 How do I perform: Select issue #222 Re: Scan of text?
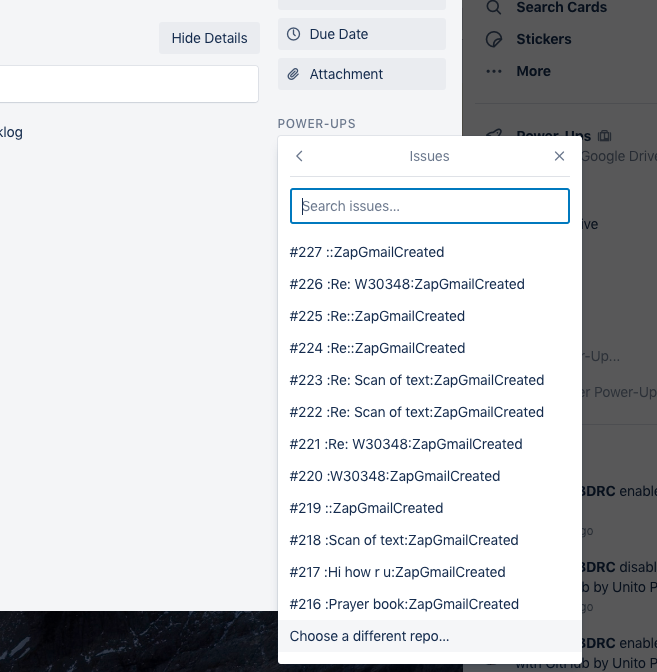tap(430, 412)
